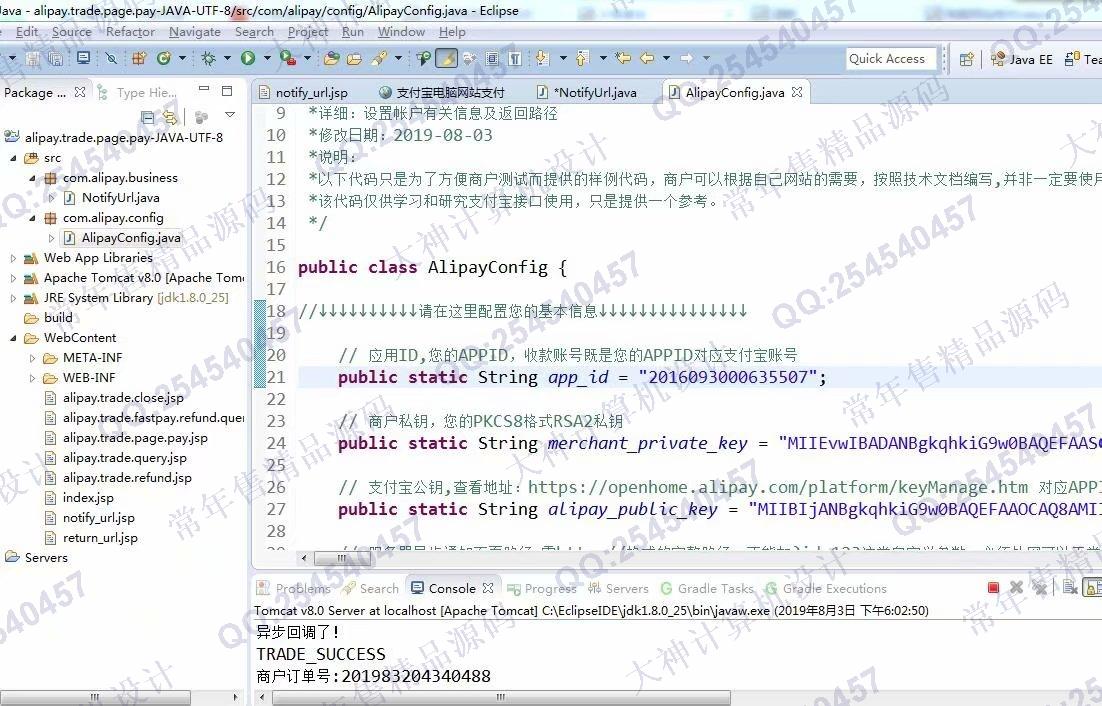Click red Terminate button in Console
This screenshot has height=706, width=1102.
coord(993,587)
